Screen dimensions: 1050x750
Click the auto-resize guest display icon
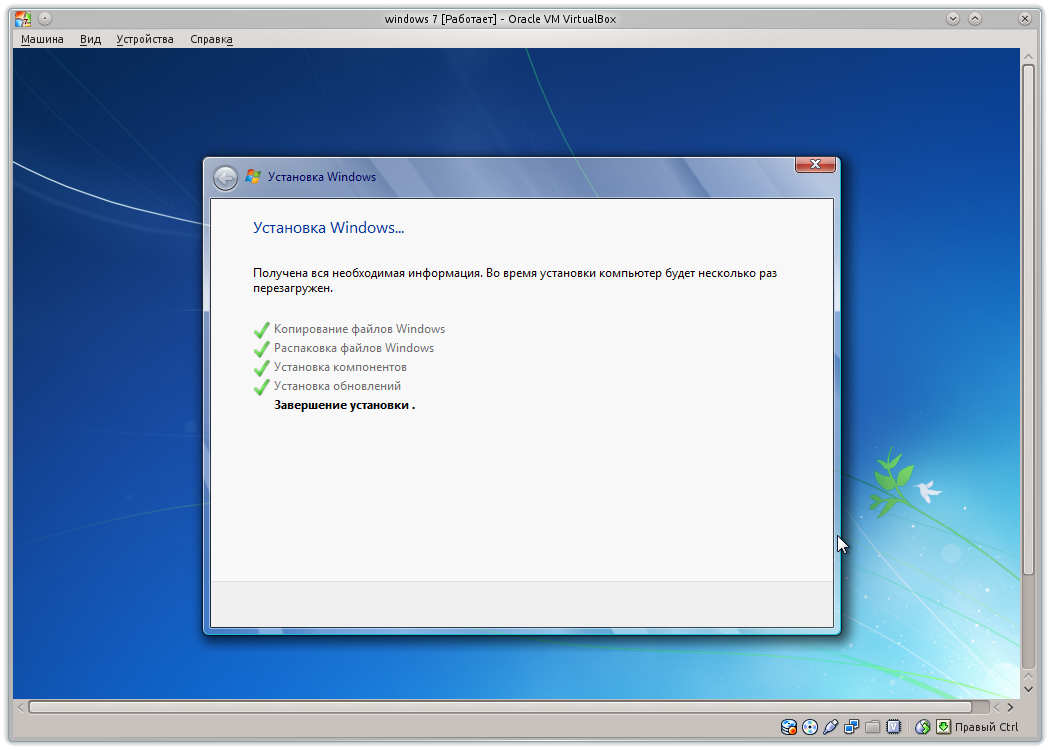[x=941, y=727]
